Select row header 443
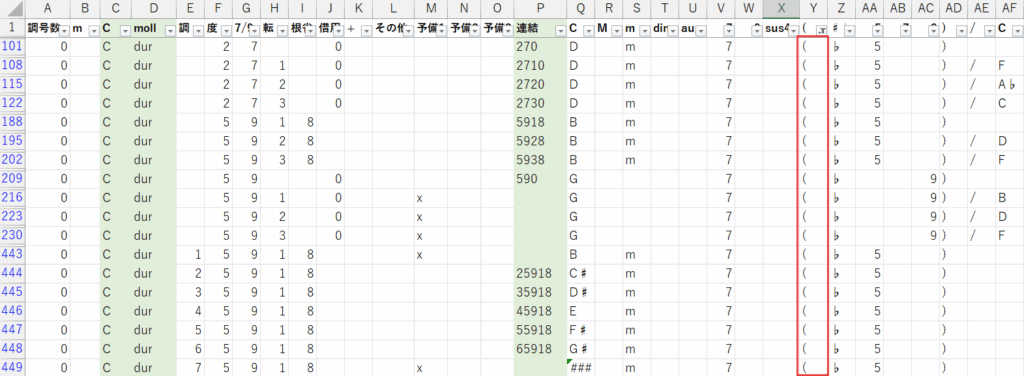 [13, 255]
